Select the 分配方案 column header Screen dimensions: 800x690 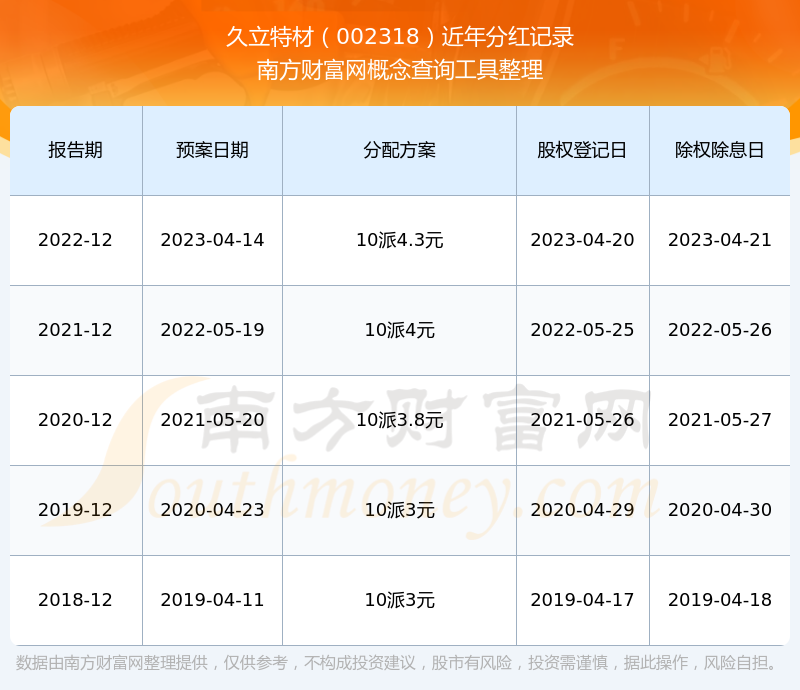(399, 151)
